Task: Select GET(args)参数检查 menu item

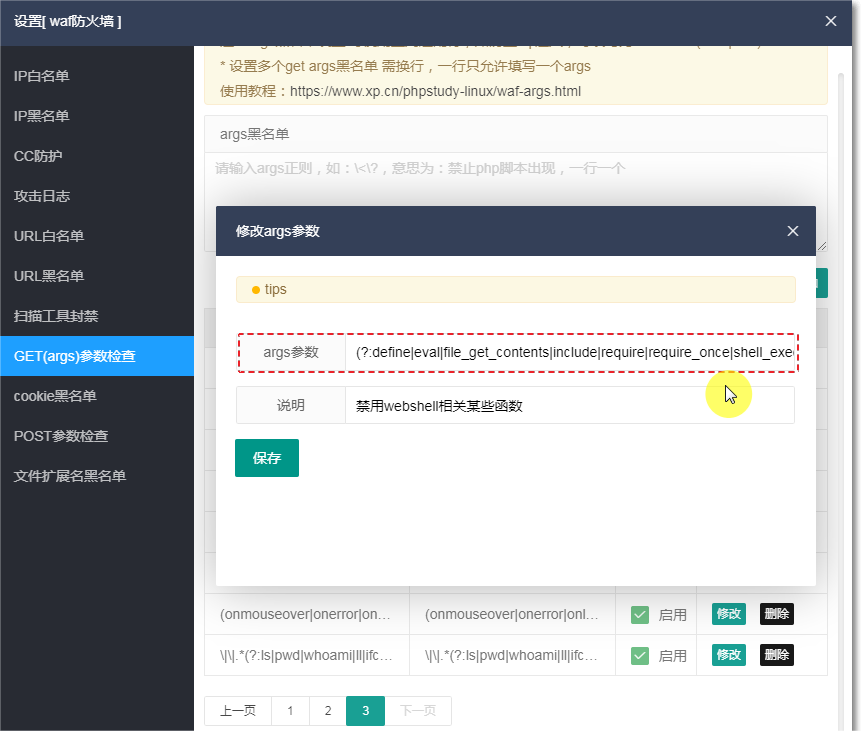Action: (x=97, y=356)
